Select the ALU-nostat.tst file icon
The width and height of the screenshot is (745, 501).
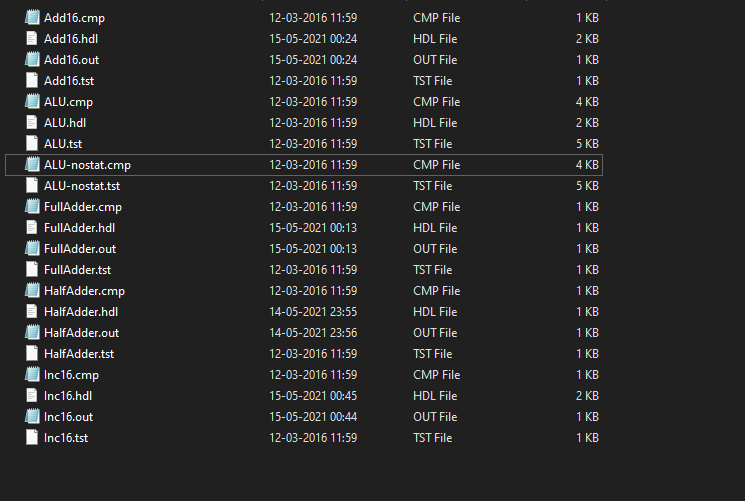pos(32,186)
